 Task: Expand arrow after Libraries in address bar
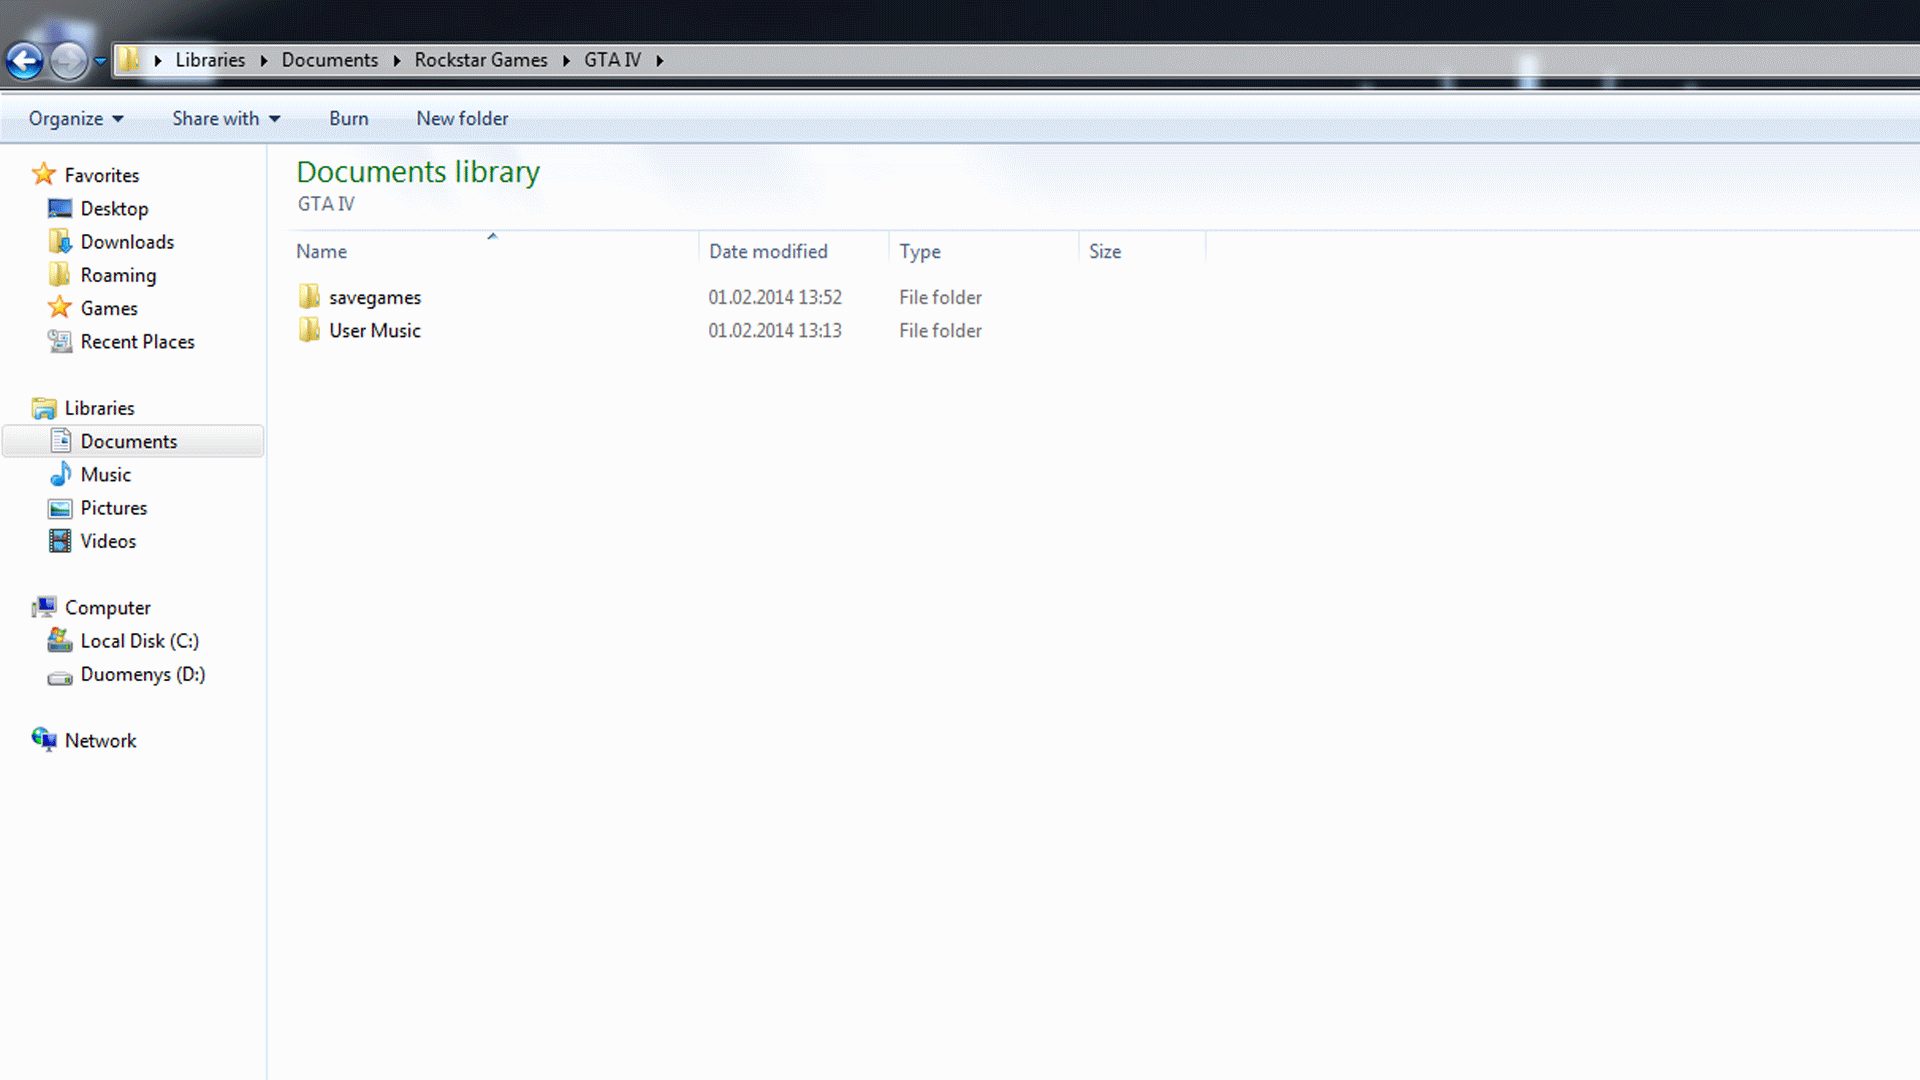pyautogui.click(x=264, y=60)
